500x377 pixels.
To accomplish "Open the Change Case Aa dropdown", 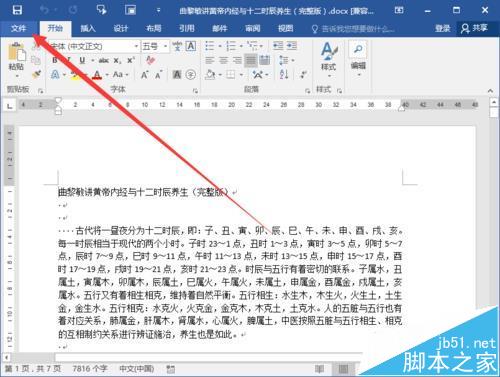I will [120, 74].
